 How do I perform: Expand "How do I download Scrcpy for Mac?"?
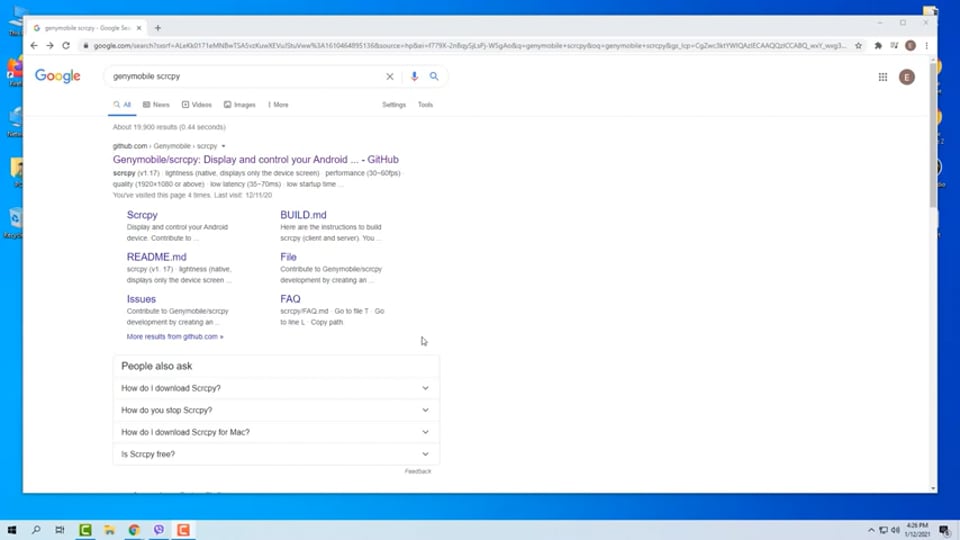(276, 432)
